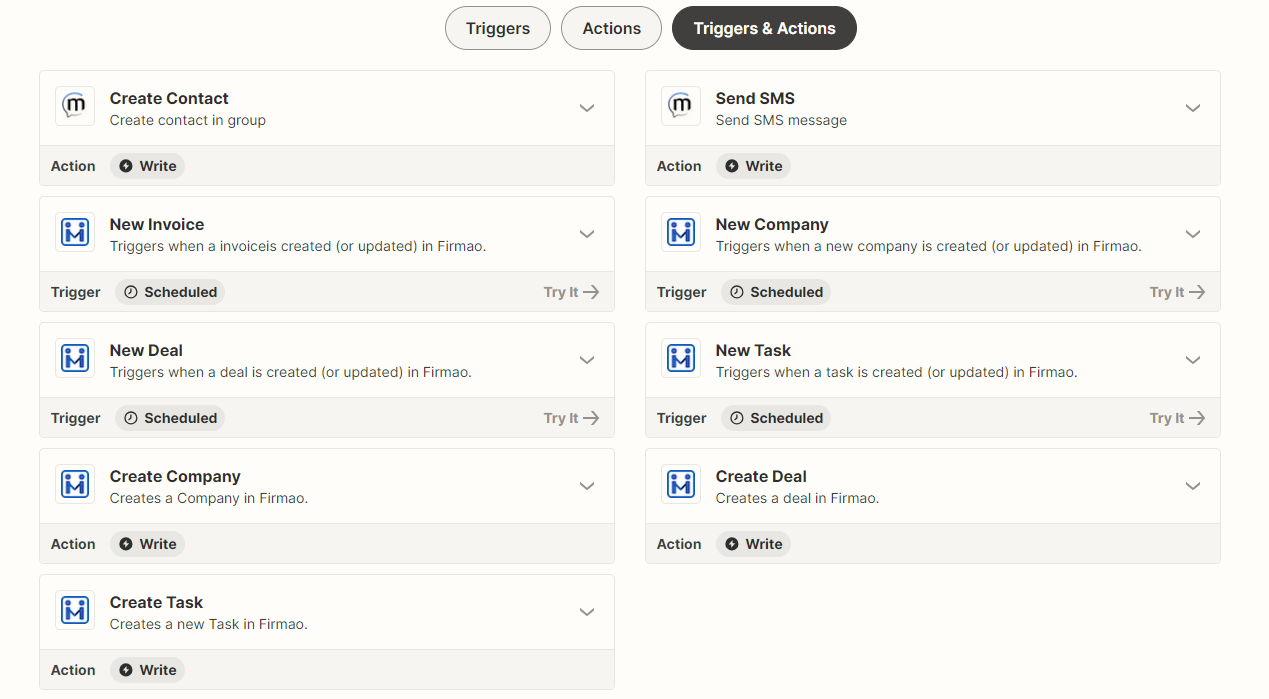Click the Trigger label under New Task
Viewport: 1269px width, 699px height.
(682, 418)
